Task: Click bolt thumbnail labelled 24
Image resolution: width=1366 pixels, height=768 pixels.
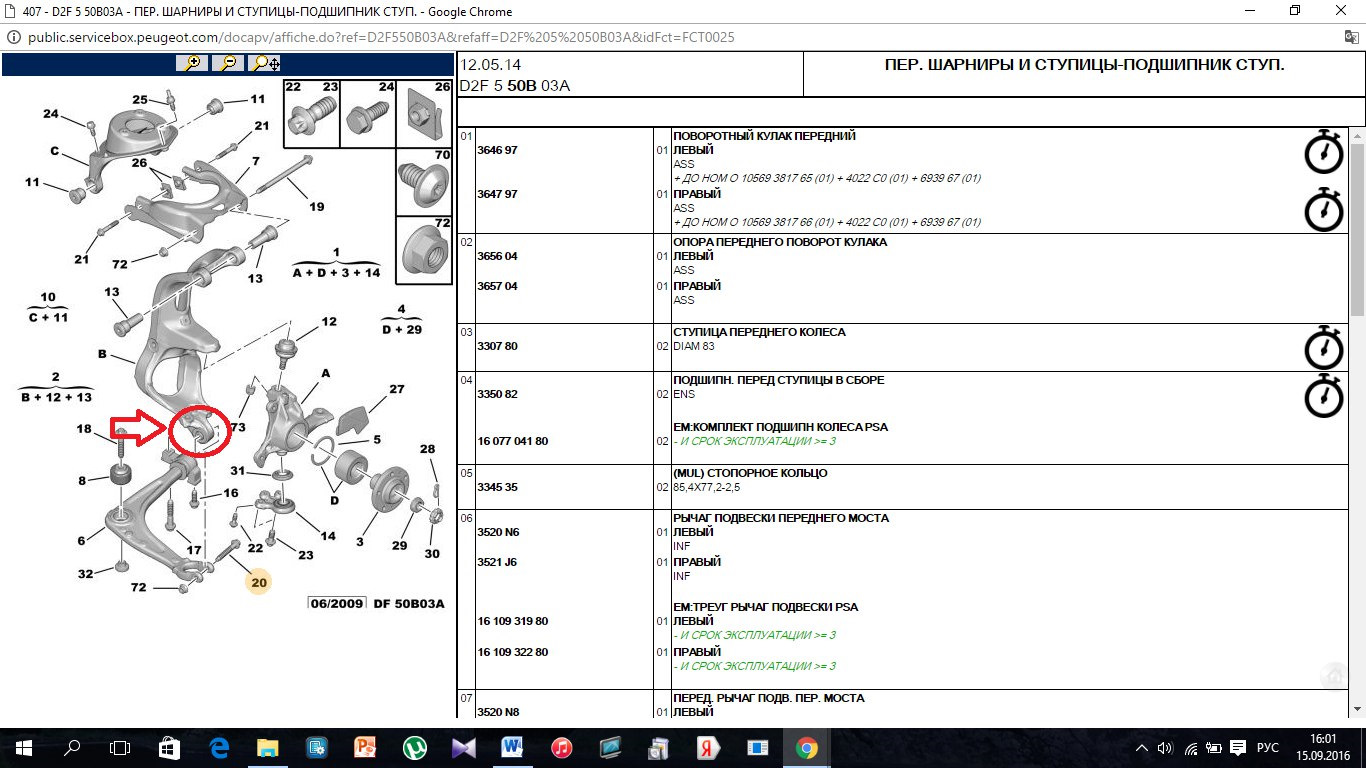Action: coord(369,114)
